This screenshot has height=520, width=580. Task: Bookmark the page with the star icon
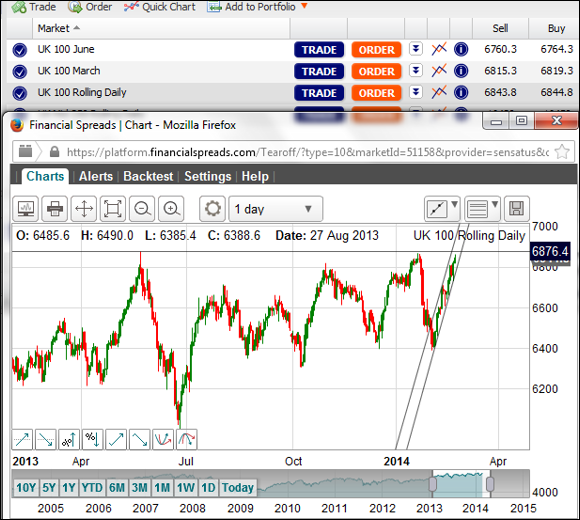562,152
